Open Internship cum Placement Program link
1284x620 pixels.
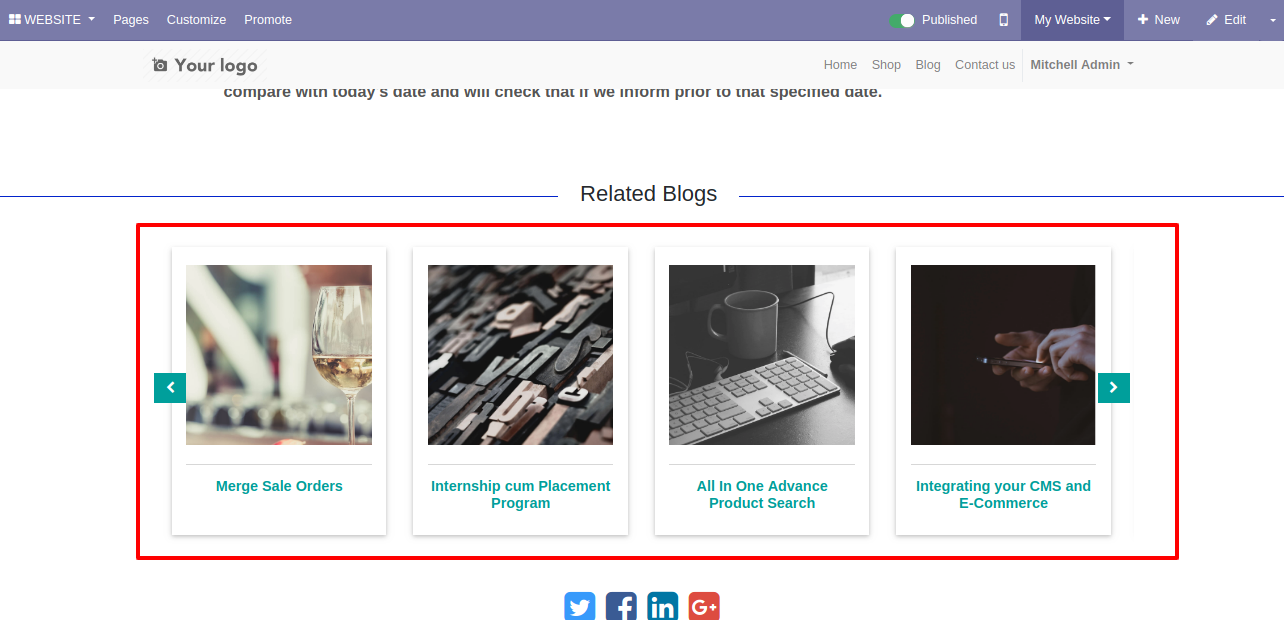(x=520, y=494)
